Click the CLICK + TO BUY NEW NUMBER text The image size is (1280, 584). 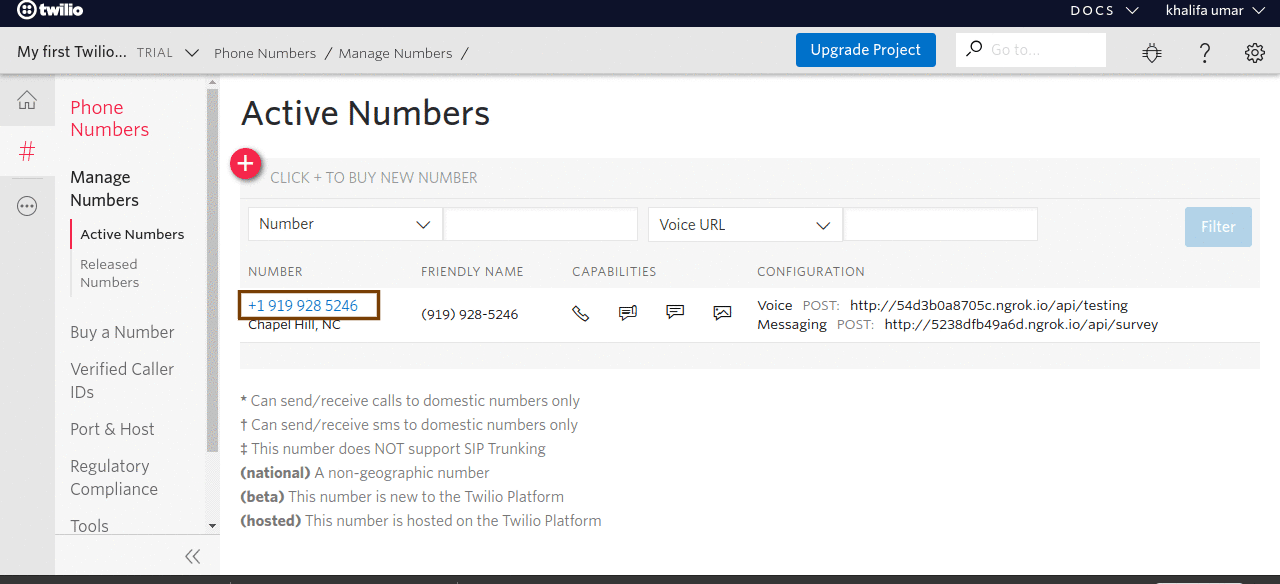click(374, 177)
